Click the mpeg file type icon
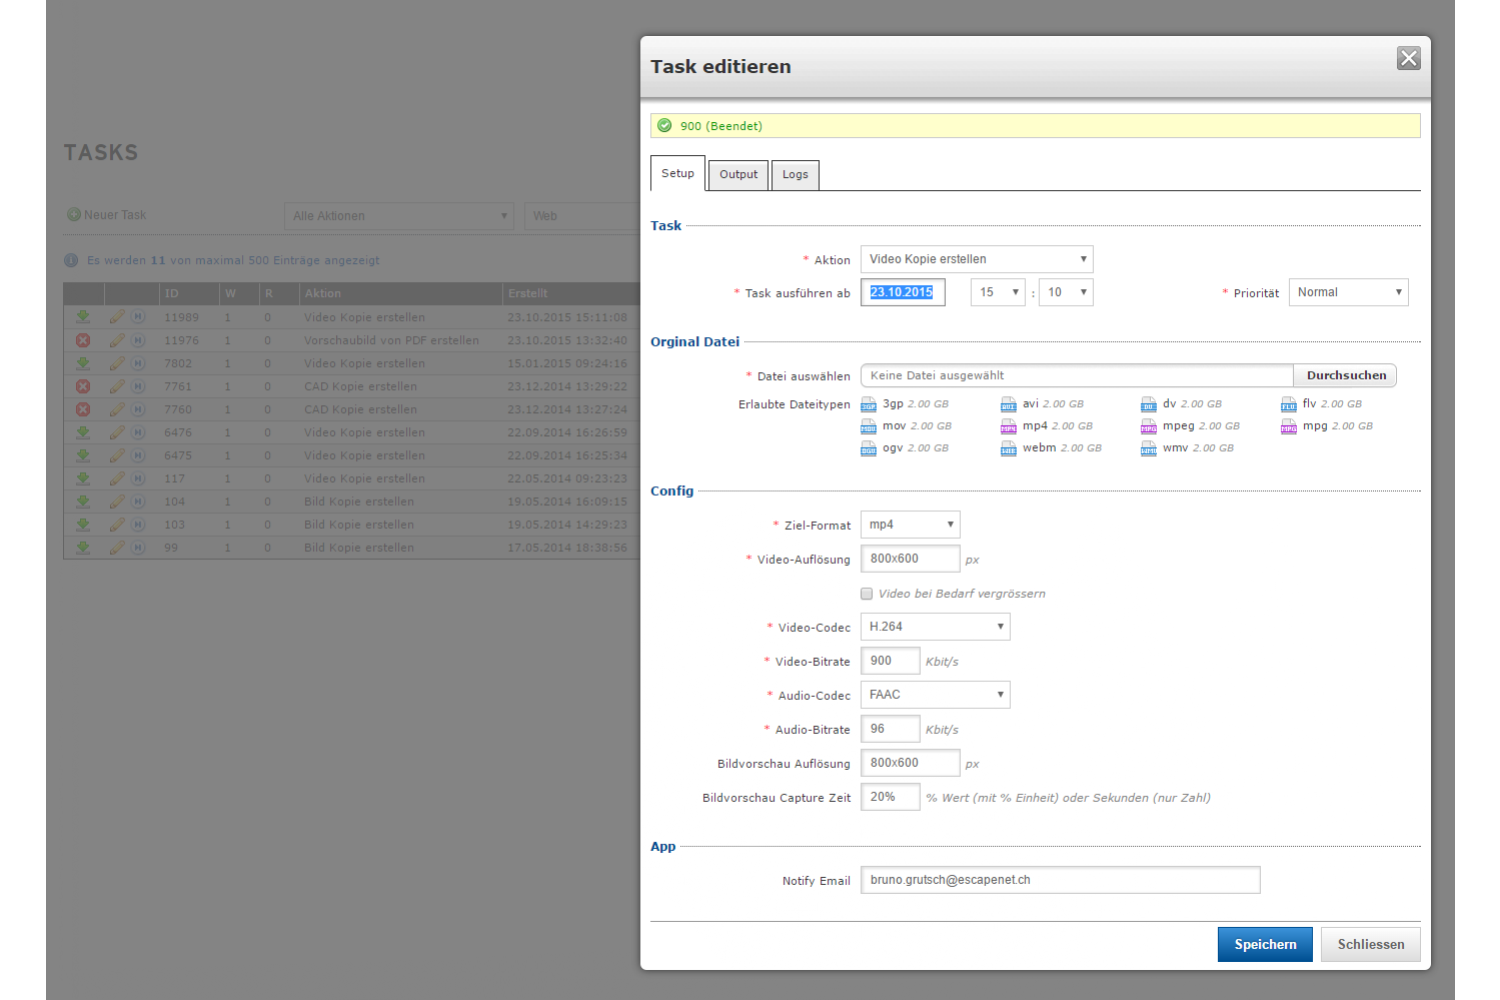1500x1000 pixels. coord(1148,427)
